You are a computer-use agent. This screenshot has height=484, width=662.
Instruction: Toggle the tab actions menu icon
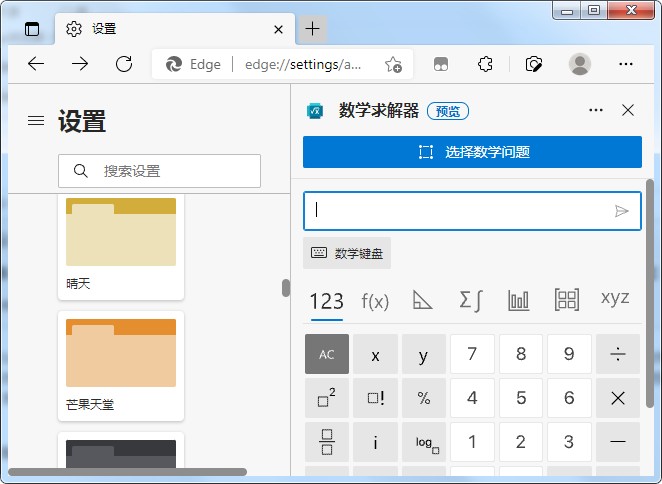click(x=32, y=29)
